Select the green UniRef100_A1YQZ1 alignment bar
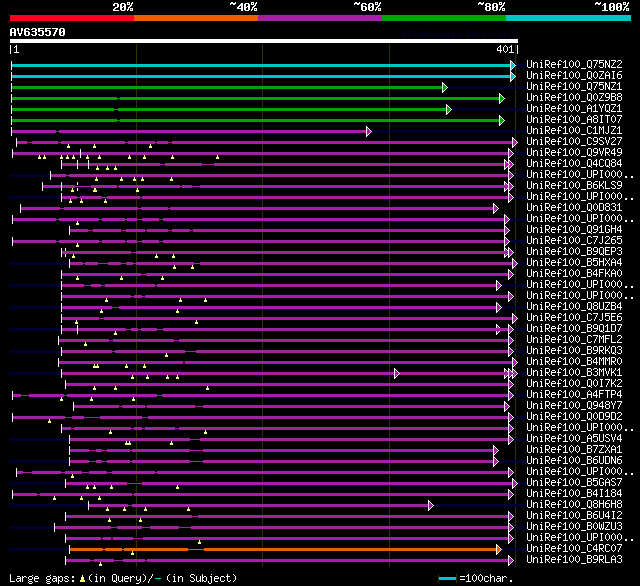Image resolution: width=640 pixels, height=586 pixels. [230, 109]
